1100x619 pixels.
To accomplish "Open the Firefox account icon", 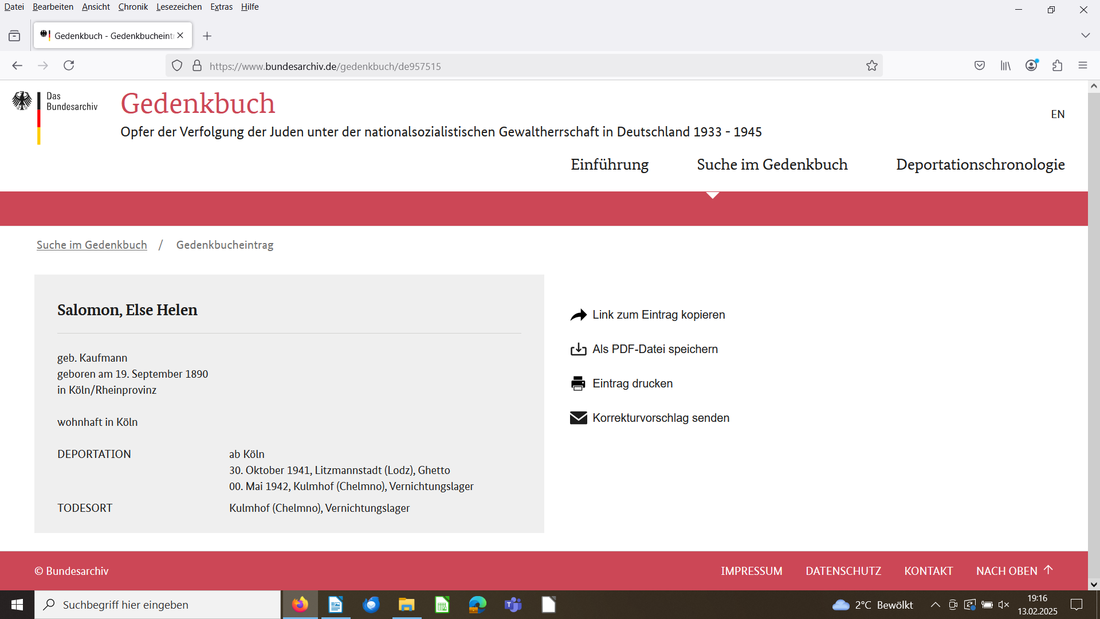I will point(1031,65).
